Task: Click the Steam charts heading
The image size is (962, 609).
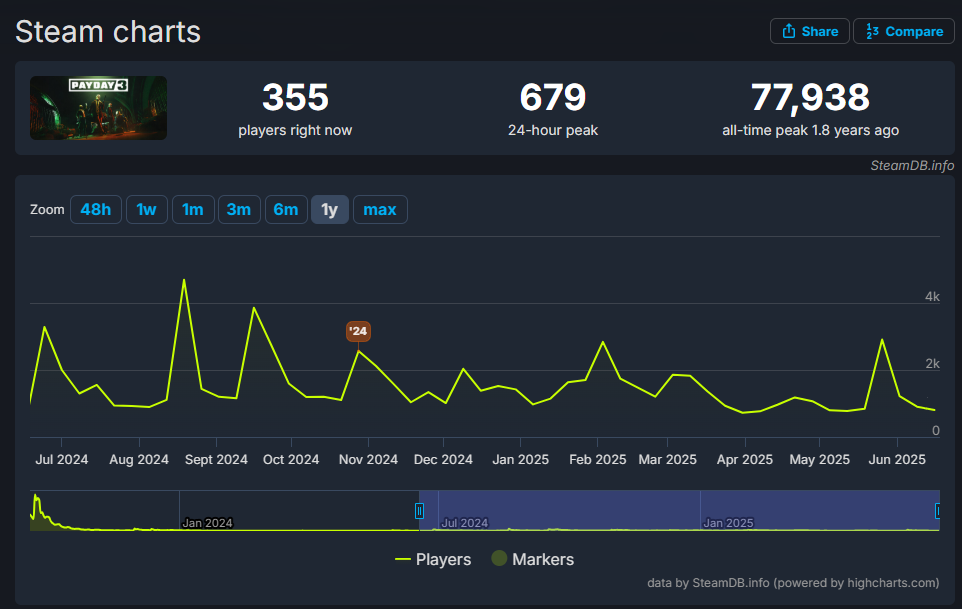Action: tap(108, 32)
